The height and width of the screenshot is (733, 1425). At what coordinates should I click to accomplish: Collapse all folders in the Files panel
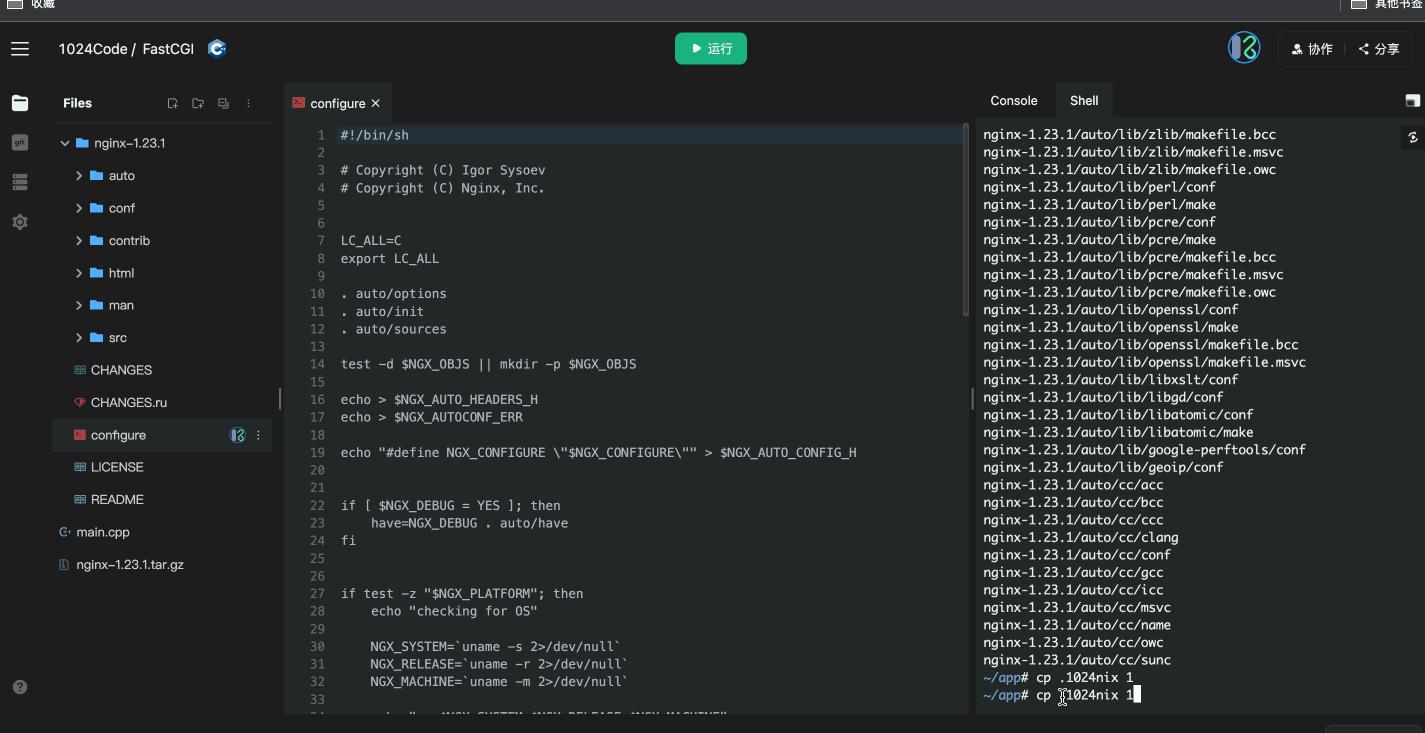[223, 103]
